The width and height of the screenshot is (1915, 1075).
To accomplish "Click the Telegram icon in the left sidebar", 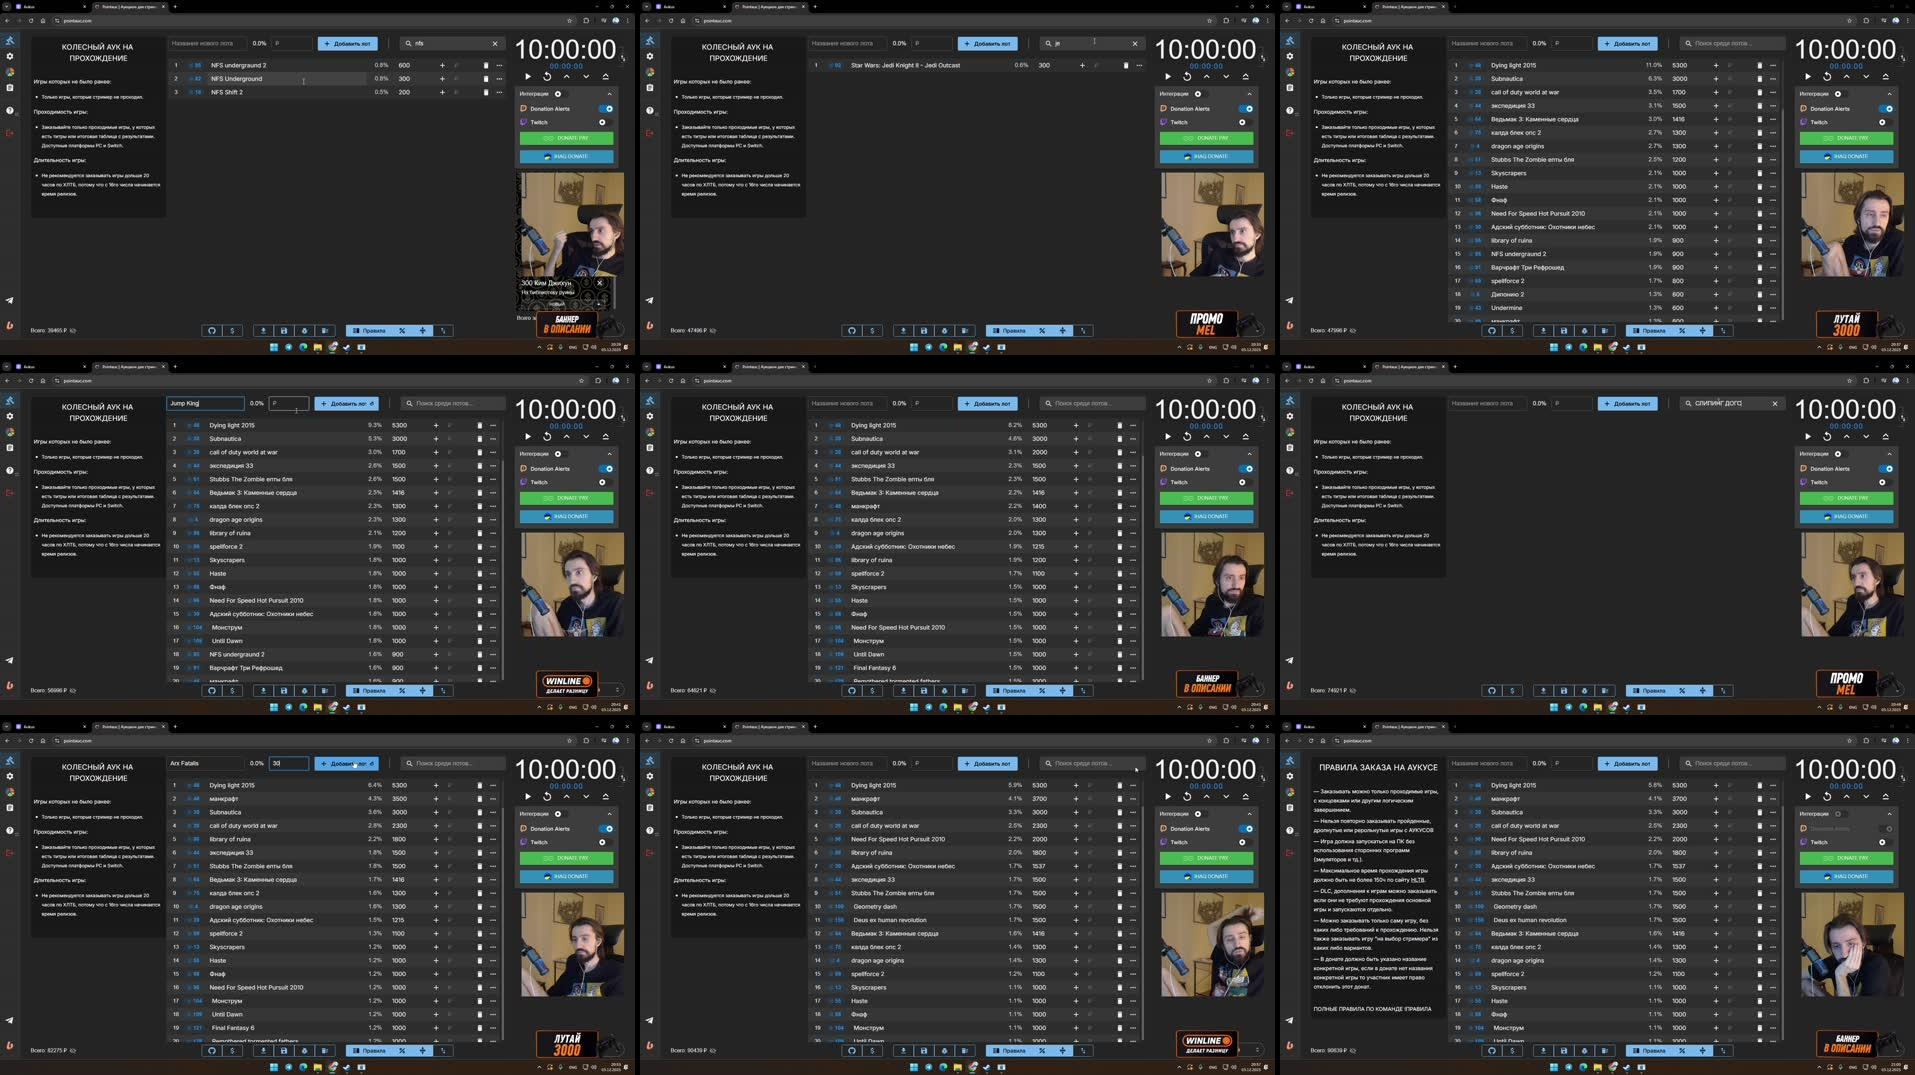I will (8, 300).
